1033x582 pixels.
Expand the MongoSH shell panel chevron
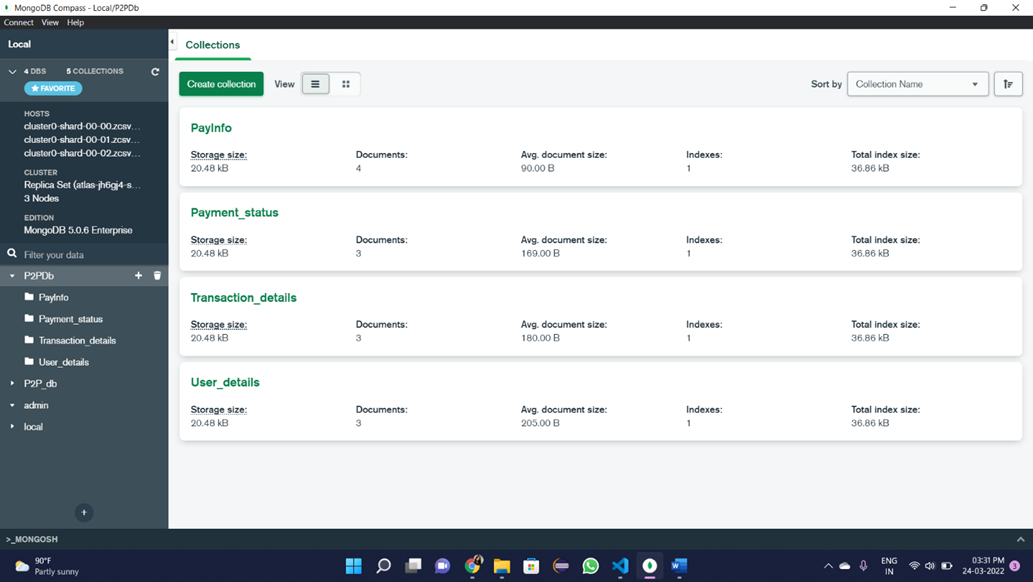[x=1020, y=539]
